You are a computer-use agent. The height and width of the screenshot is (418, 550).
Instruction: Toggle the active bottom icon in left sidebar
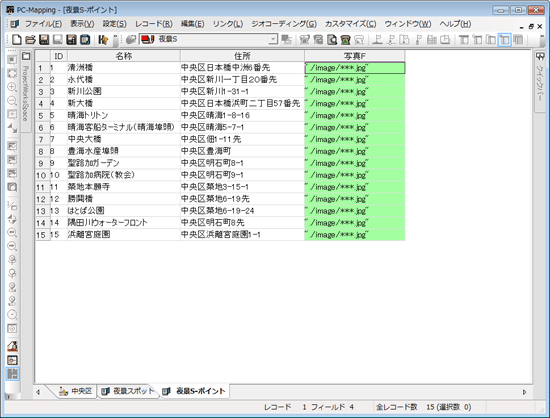(12, 374)
